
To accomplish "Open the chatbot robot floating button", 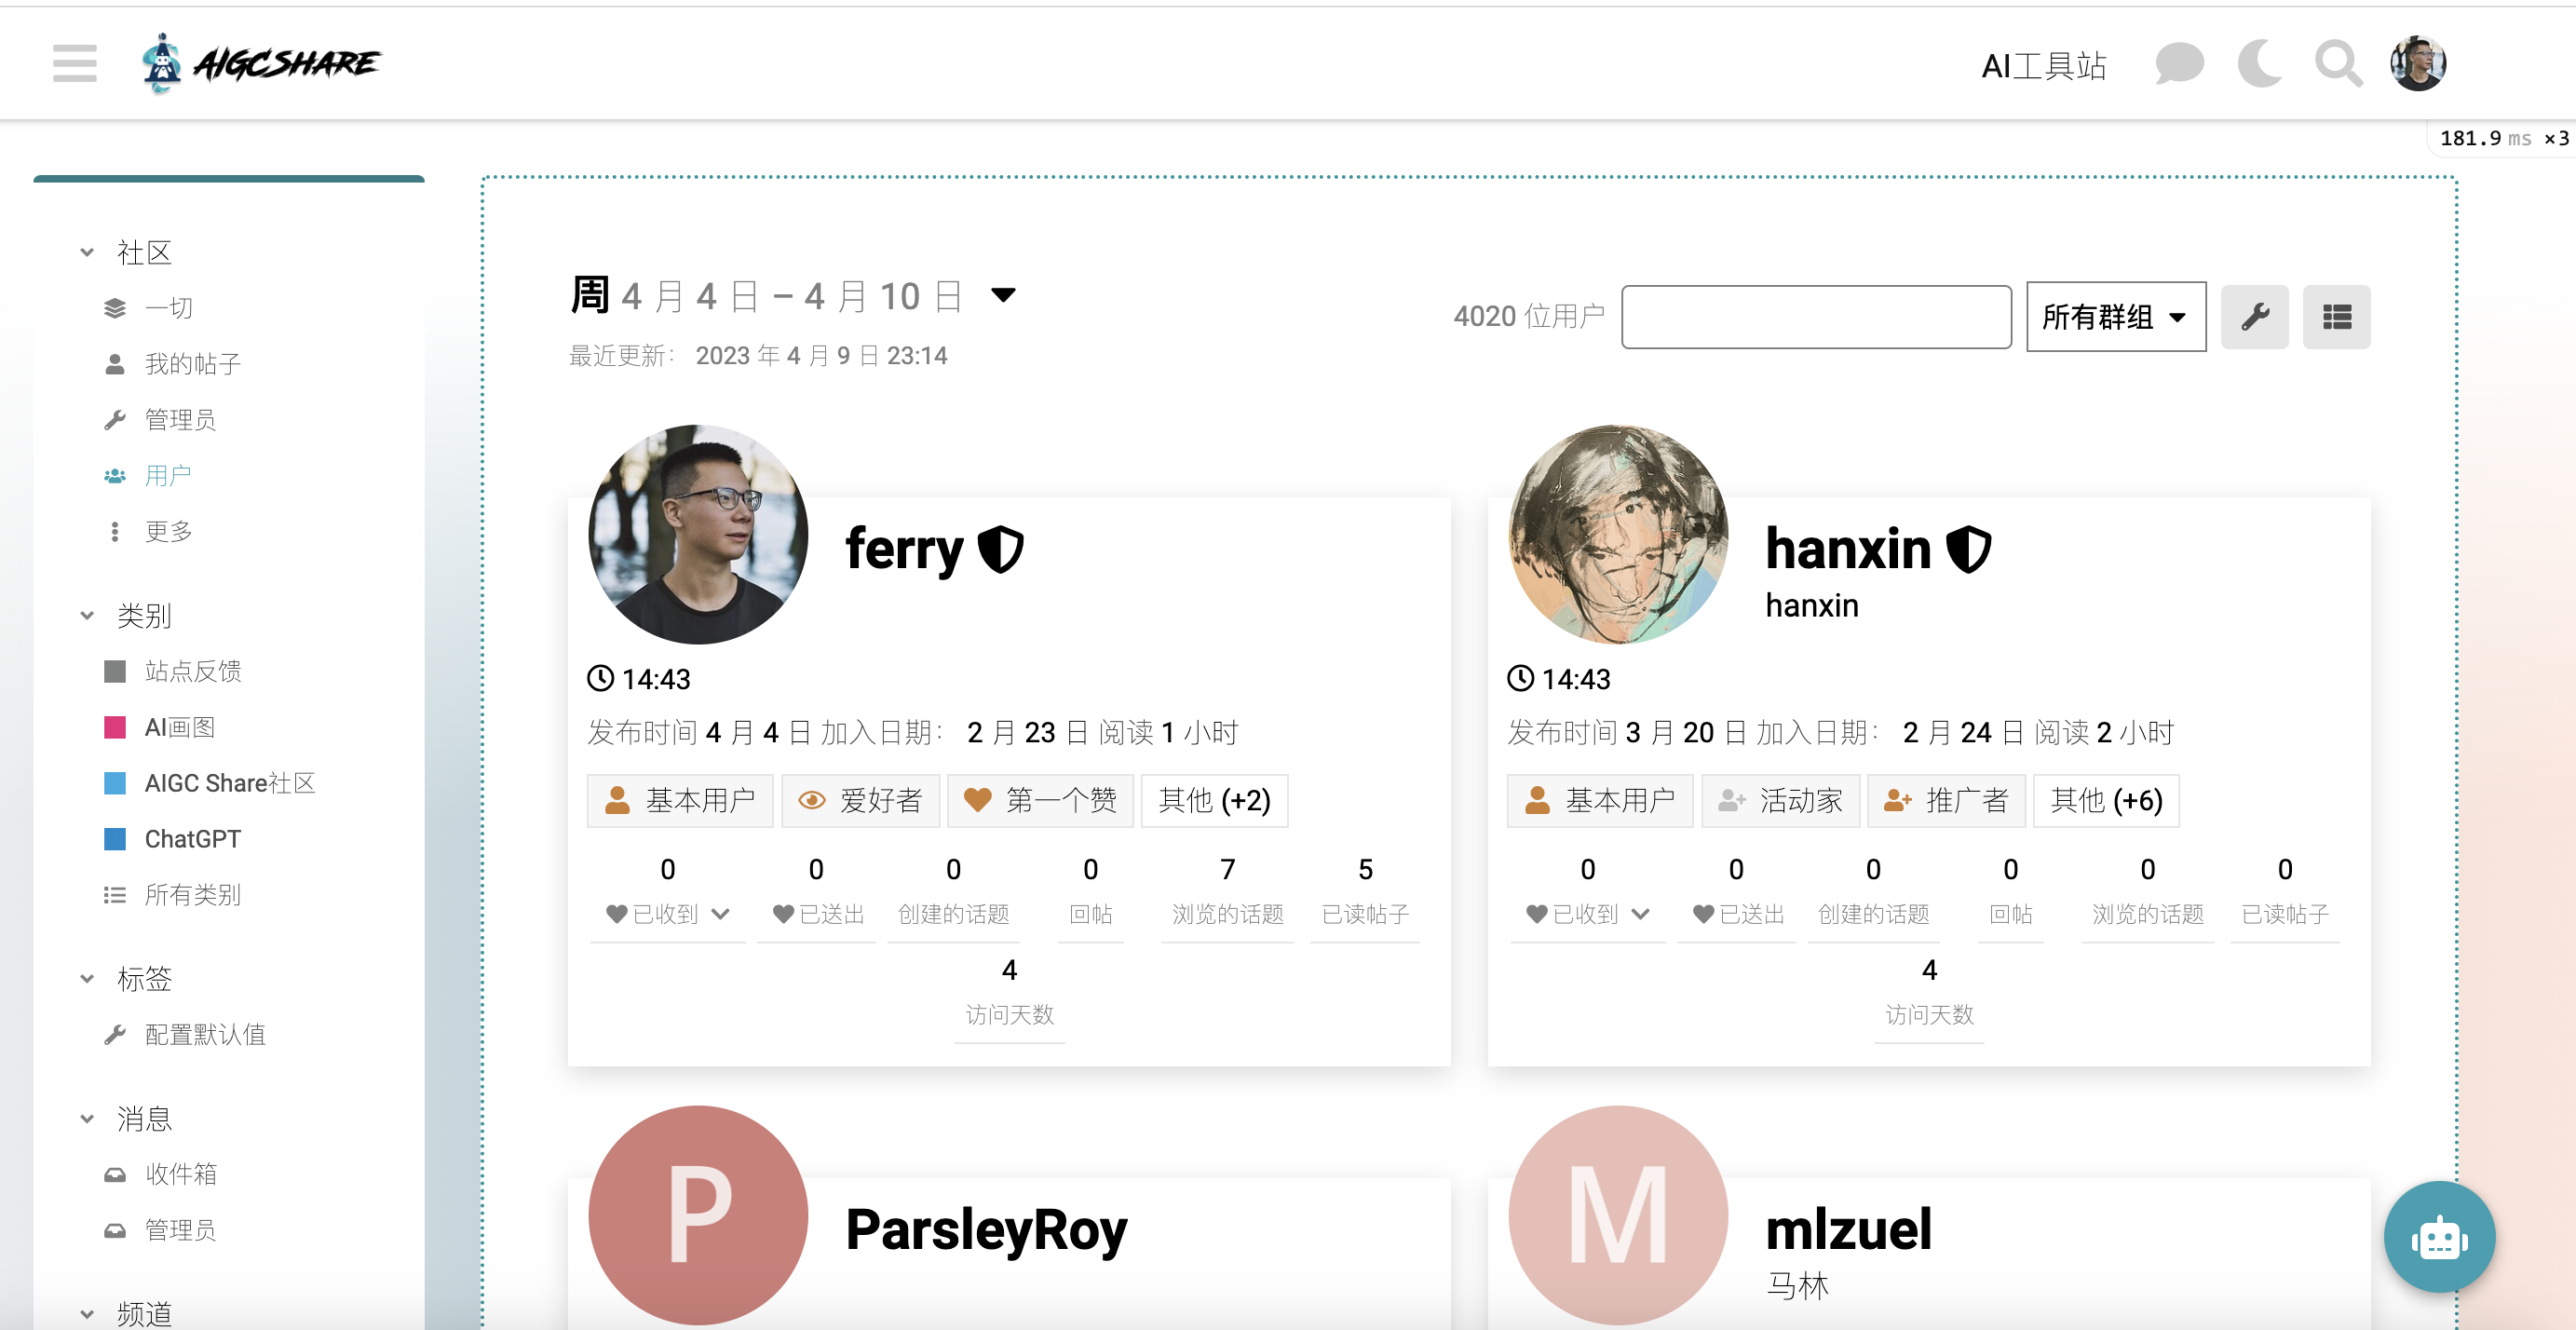I will coord(2438,1237).
